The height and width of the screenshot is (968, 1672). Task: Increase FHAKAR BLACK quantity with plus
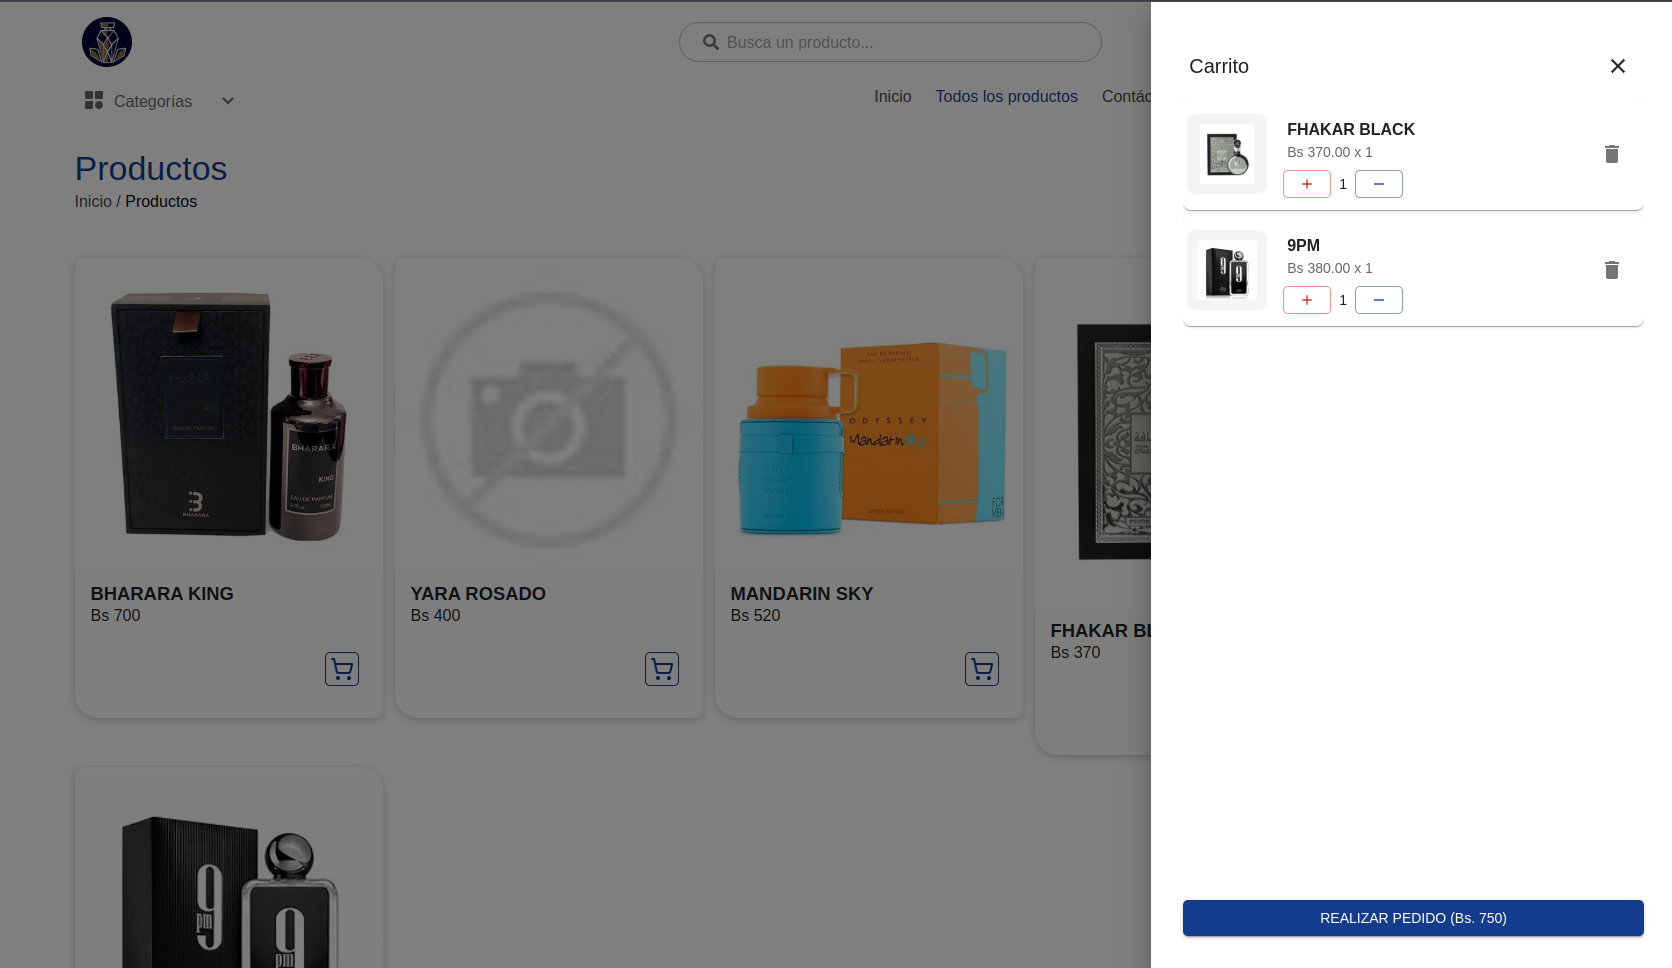(x=1306, y=184)
